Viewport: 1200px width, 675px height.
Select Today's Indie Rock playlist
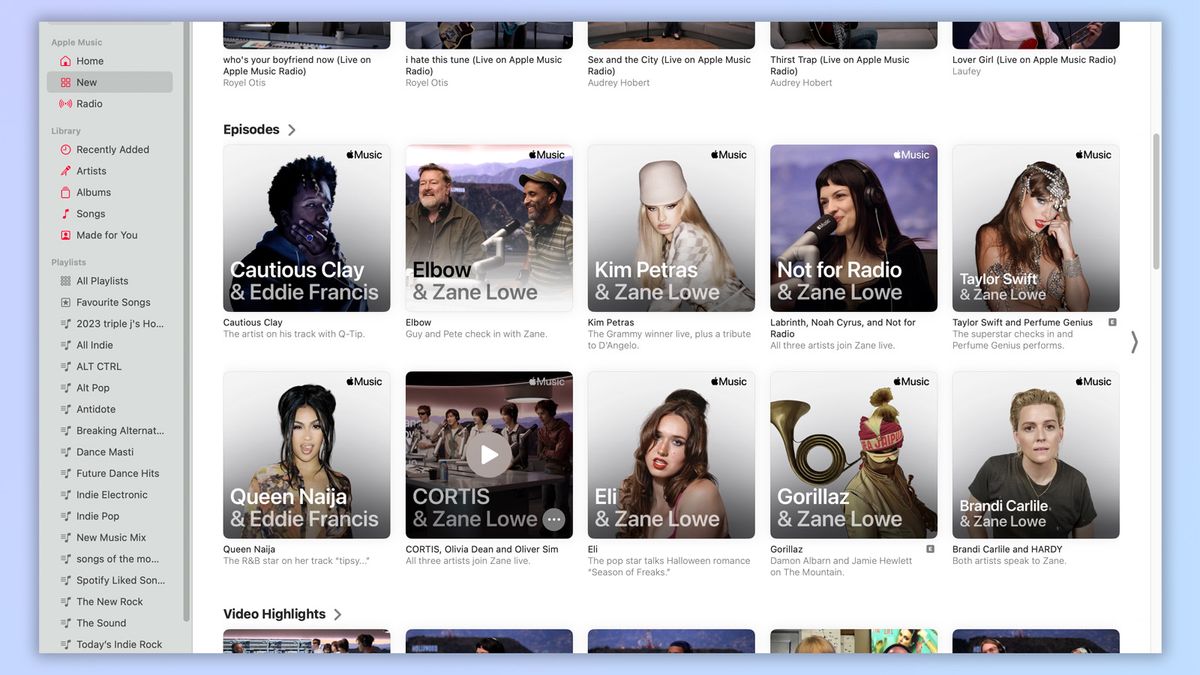coord(110,645)
